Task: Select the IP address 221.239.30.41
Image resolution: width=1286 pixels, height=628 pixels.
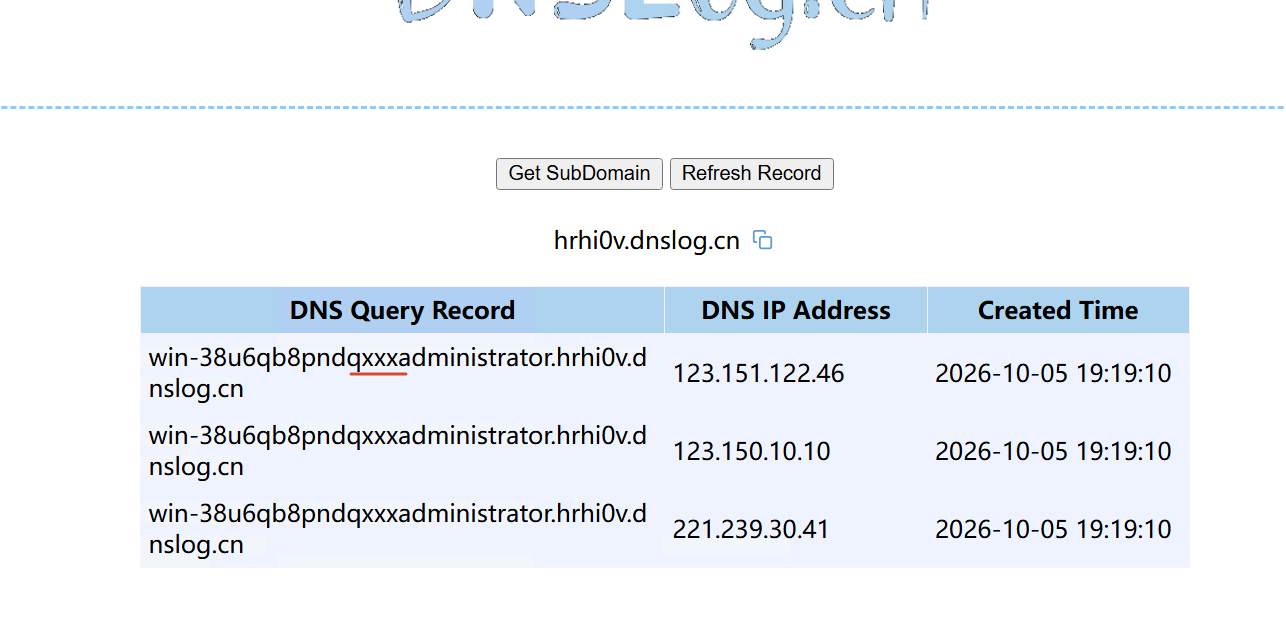Action: (x=751, y=529)
